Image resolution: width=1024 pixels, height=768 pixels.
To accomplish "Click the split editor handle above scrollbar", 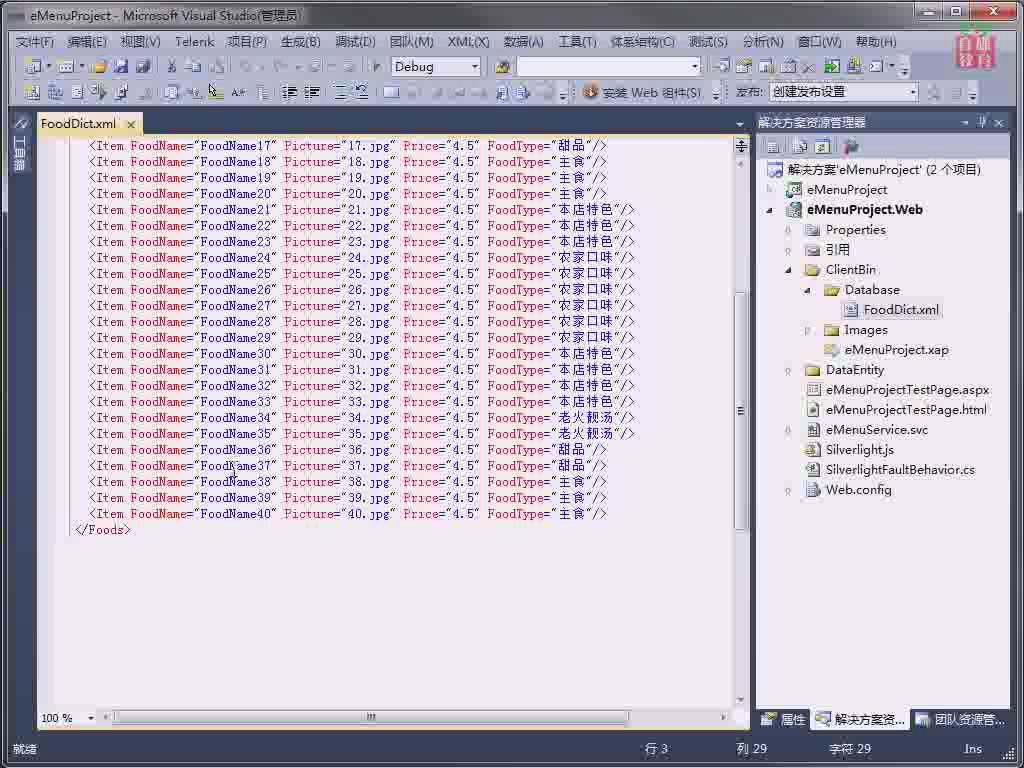I will click(x=741, y=146).
